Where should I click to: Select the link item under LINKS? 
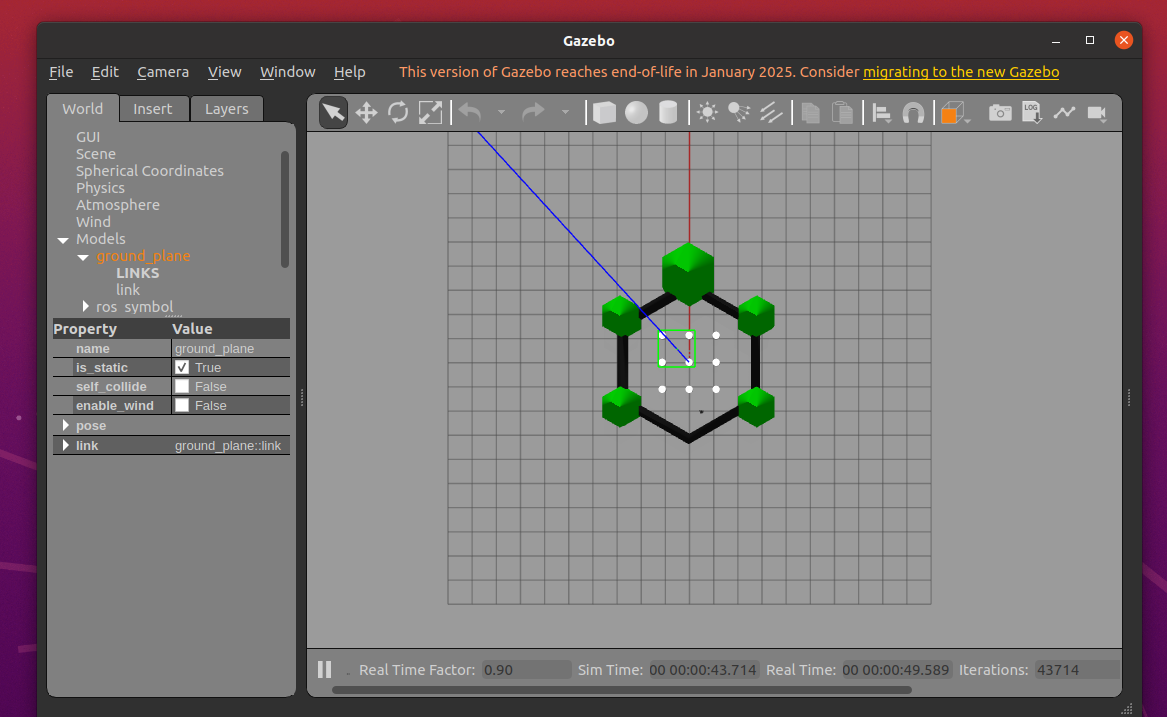point(128,290)
